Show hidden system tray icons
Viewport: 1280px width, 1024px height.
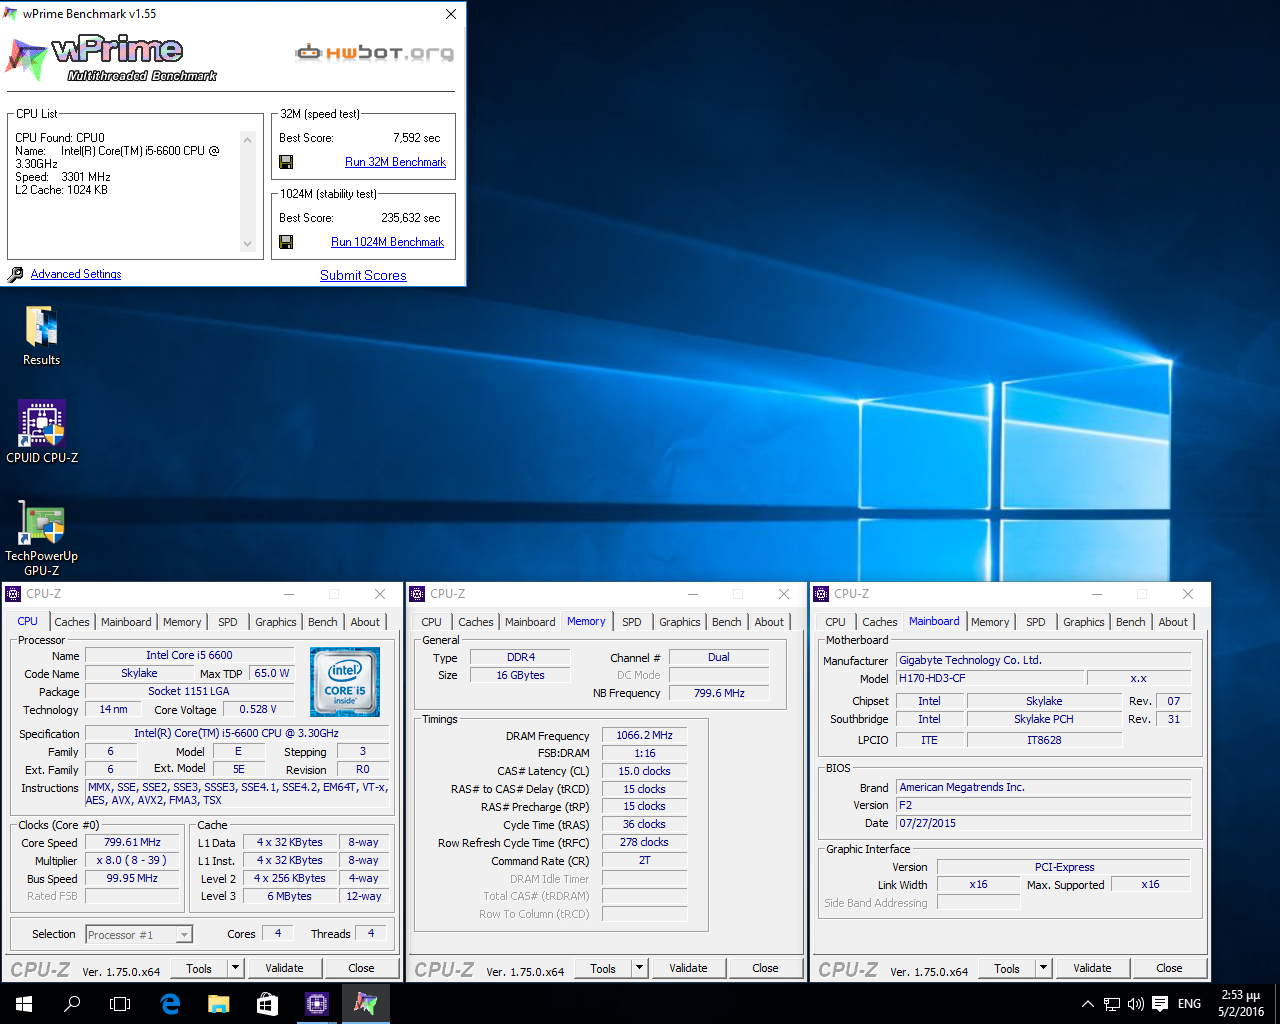click(x=1088, y=1004)
